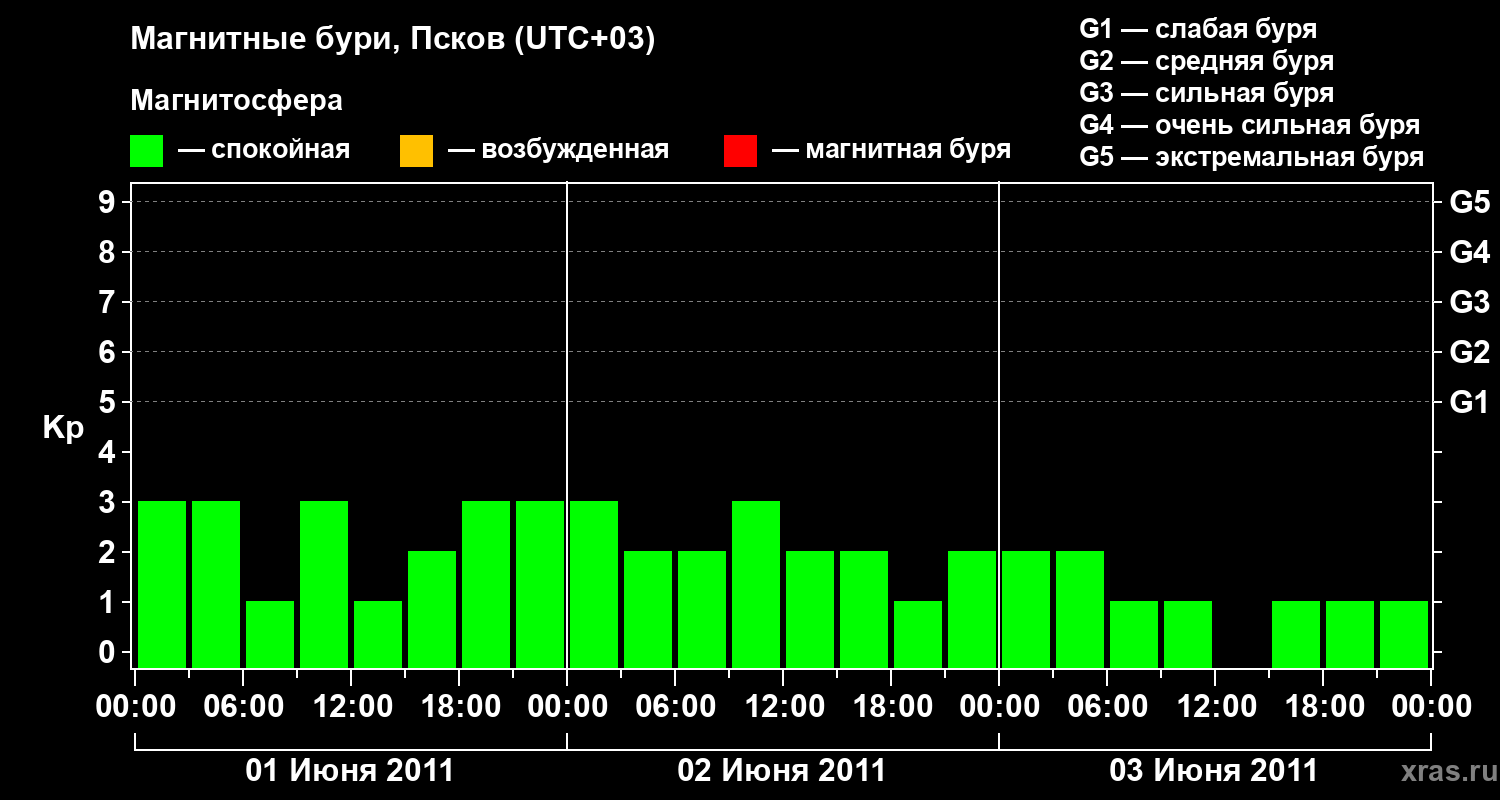Click the G5 level label on right axis
This screenshot has width=1500, height=800.
(1469, 202)
